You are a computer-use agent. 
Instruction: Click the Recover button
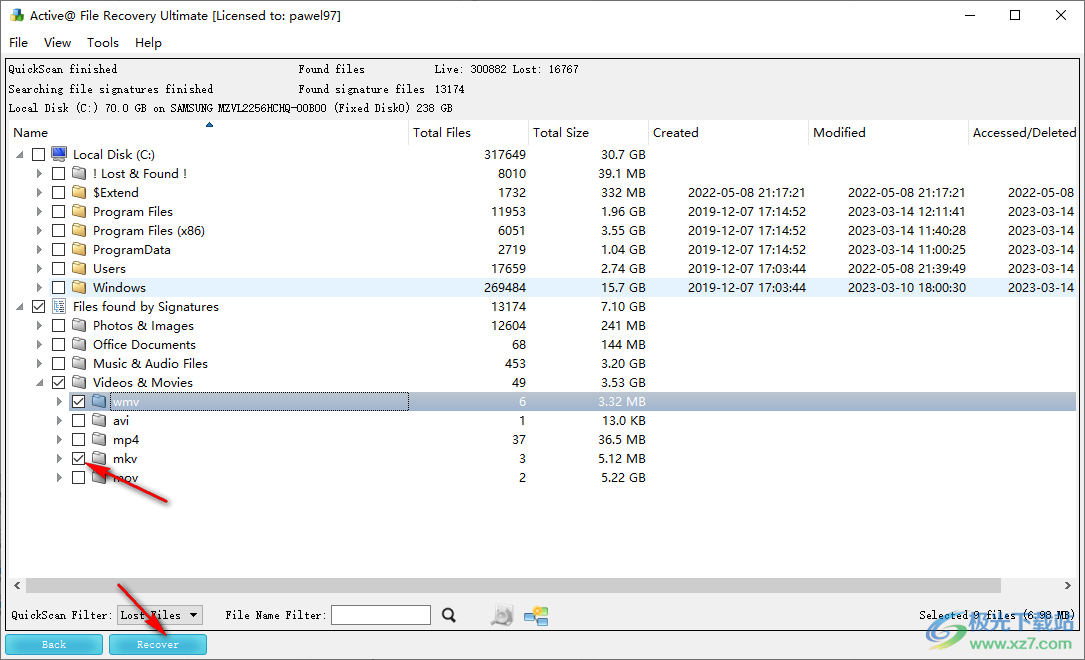click(x=158, y=644)
